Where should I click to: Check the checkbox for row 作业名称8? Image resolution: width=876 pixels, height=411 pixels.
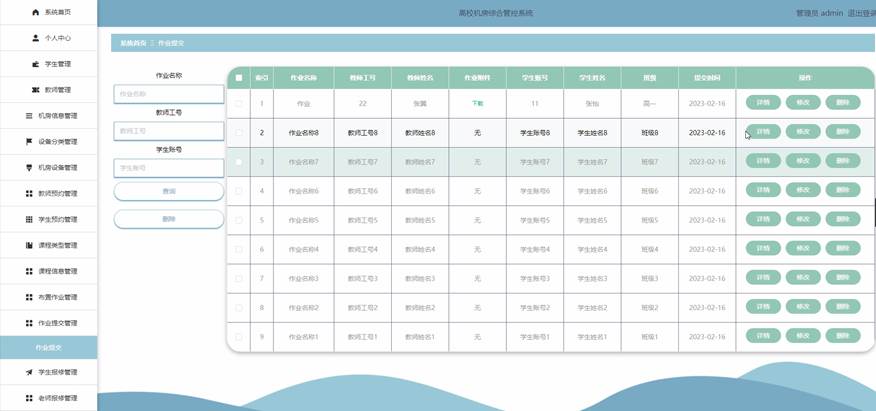(239, 133)
